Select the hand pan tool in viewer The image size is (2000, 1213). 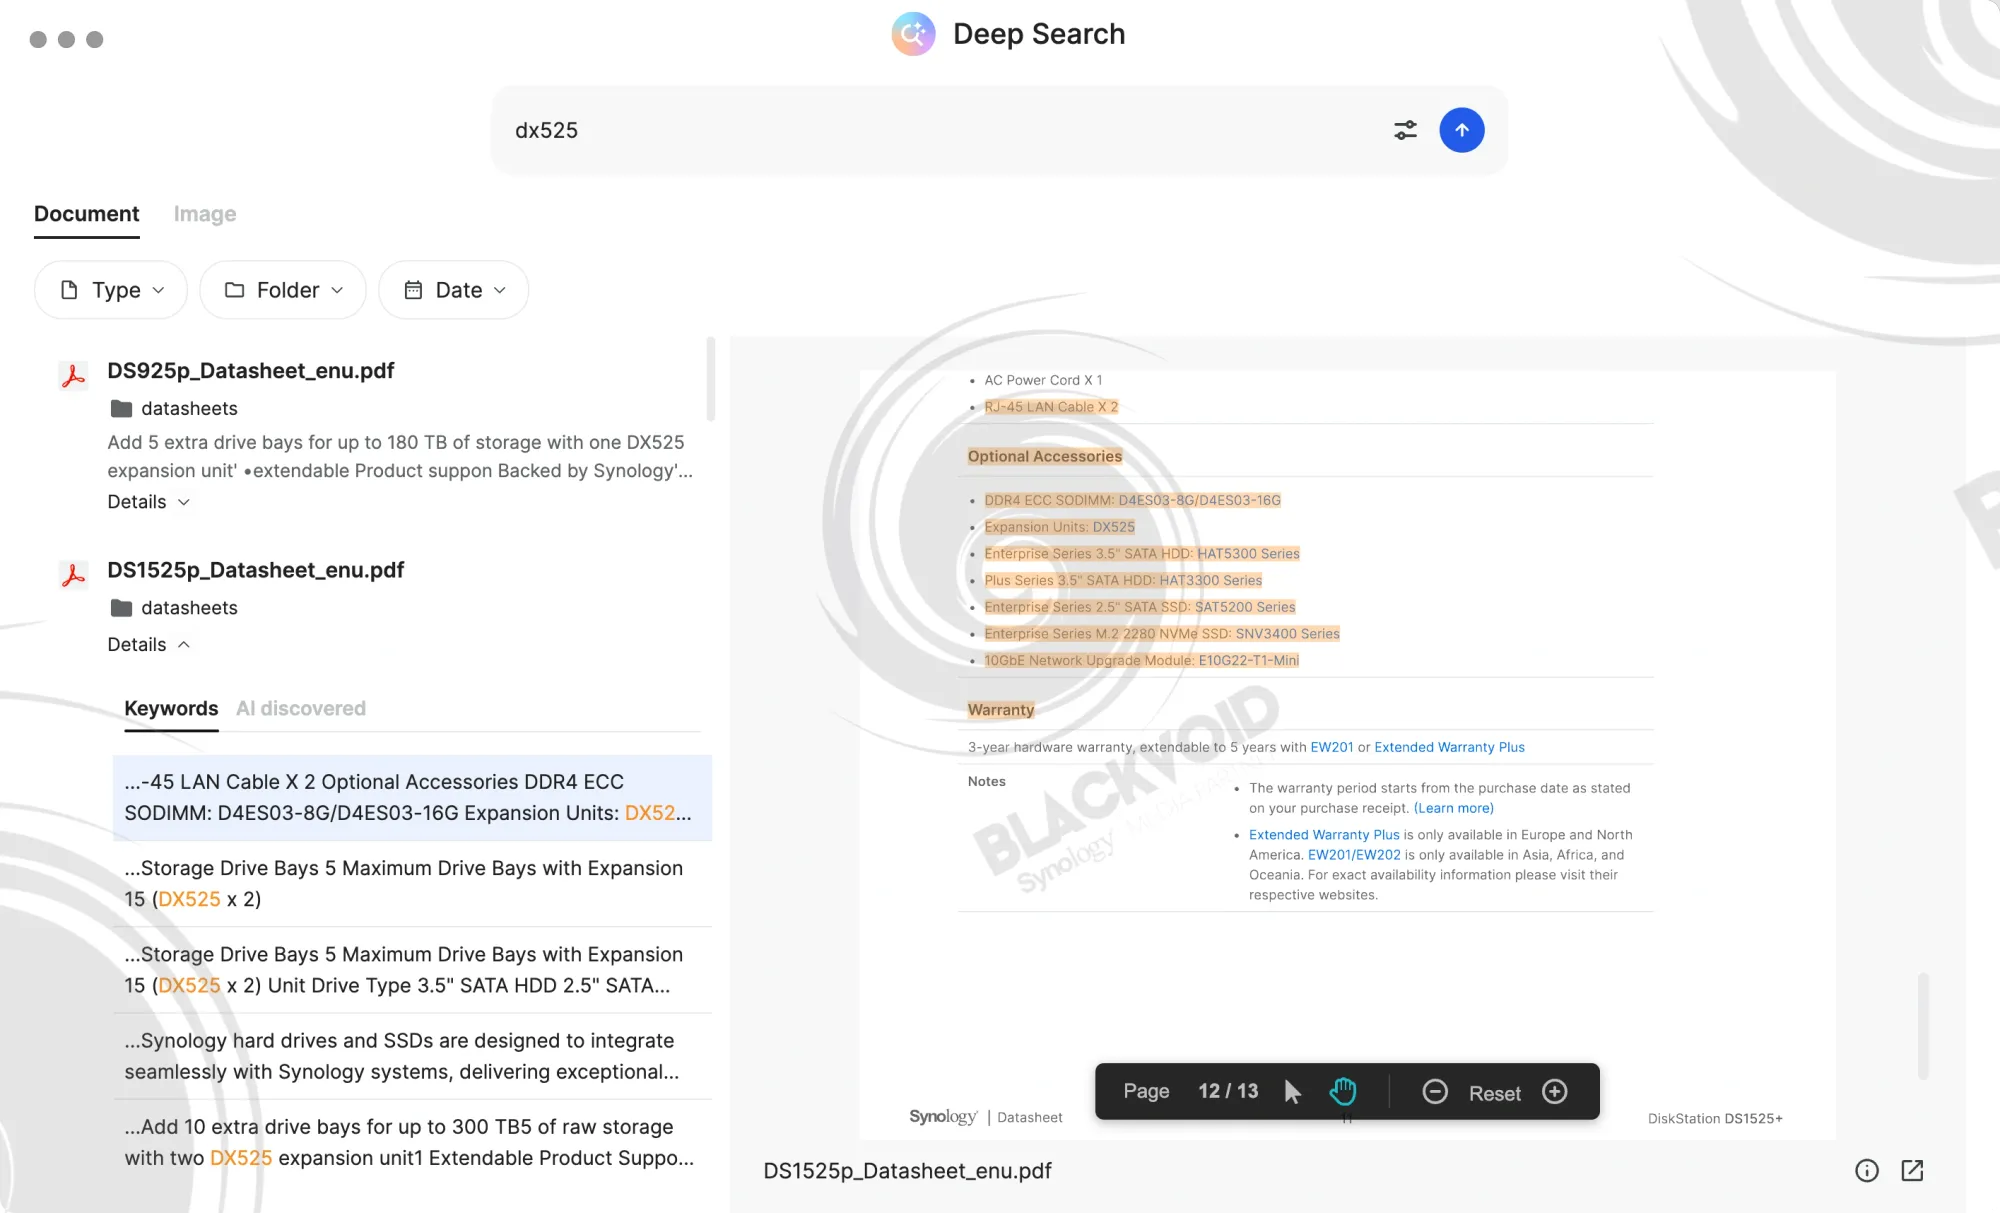pyautogui.click(x=1343, y=1091)
